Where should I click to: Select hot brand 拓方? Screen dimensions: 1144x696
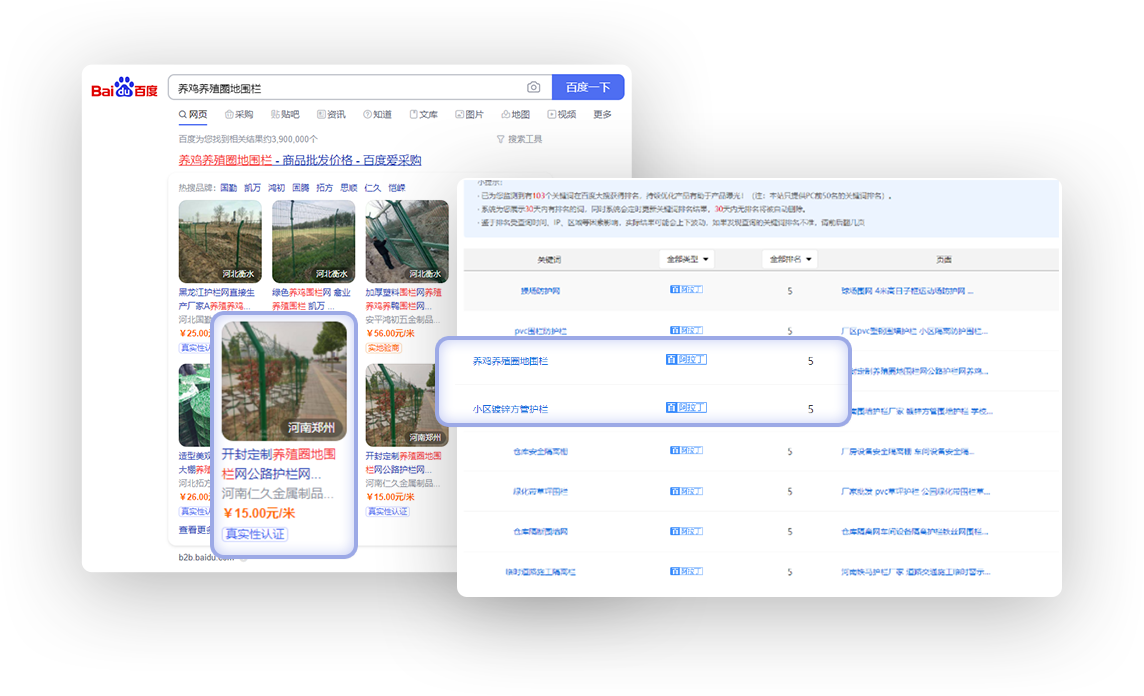(325, 187)
